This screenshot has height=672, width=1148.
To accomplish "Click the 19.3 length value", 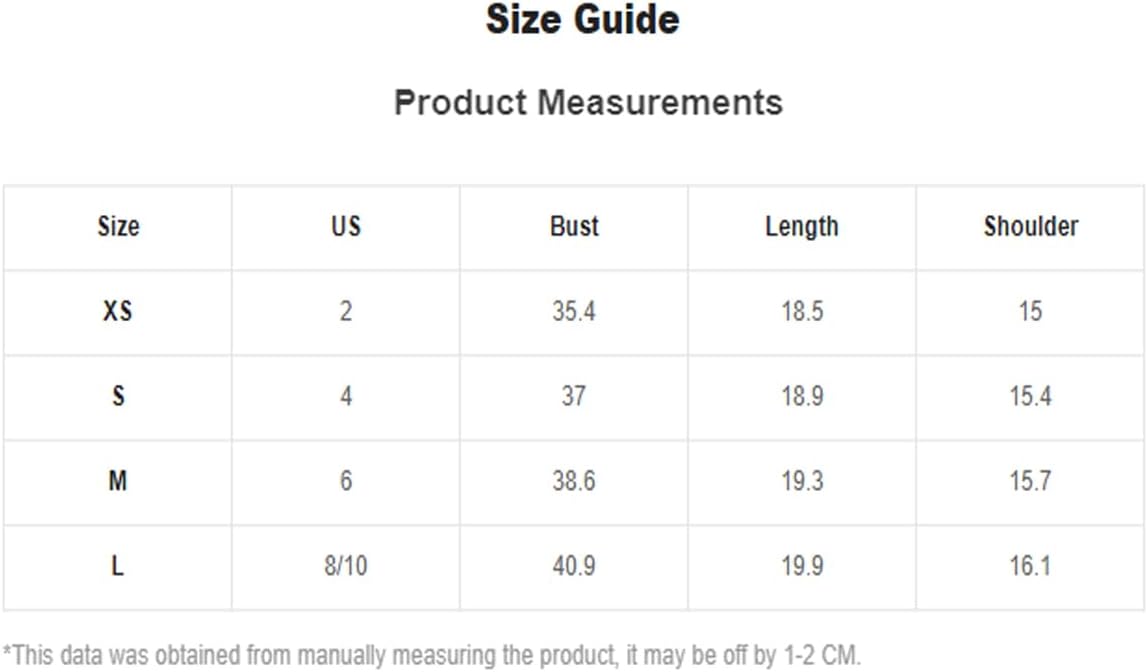I will click(802, 481).
